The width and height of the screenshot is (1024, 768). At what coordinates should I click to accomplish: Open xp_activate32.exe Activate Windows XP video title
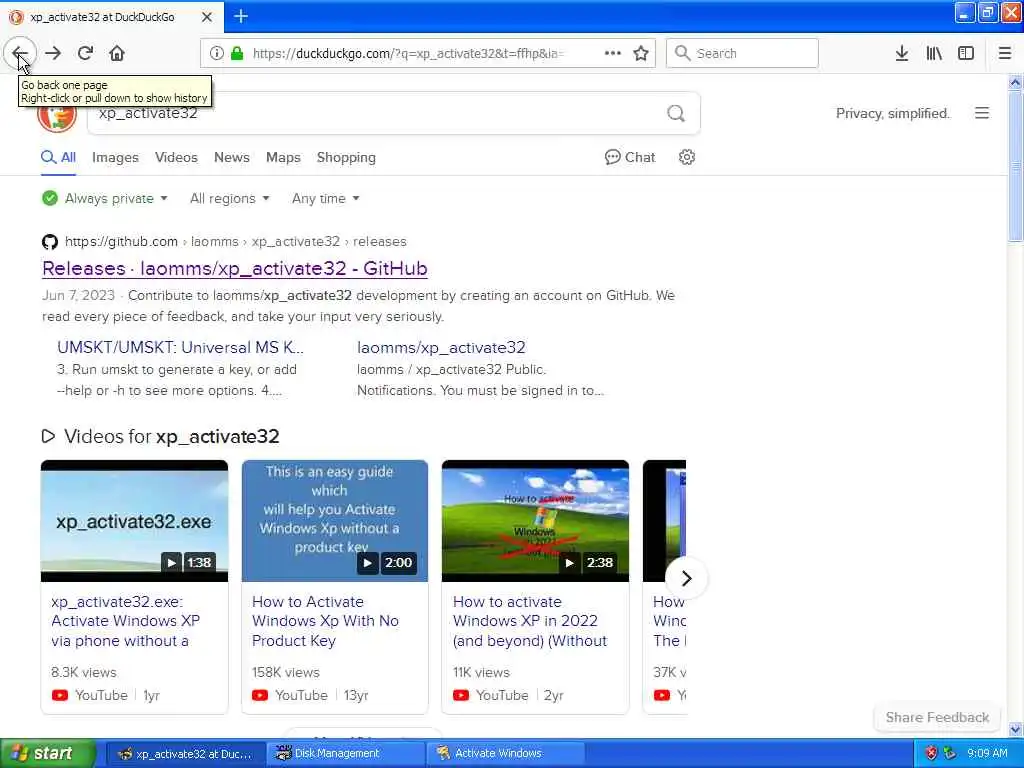[x=125, y=621]
